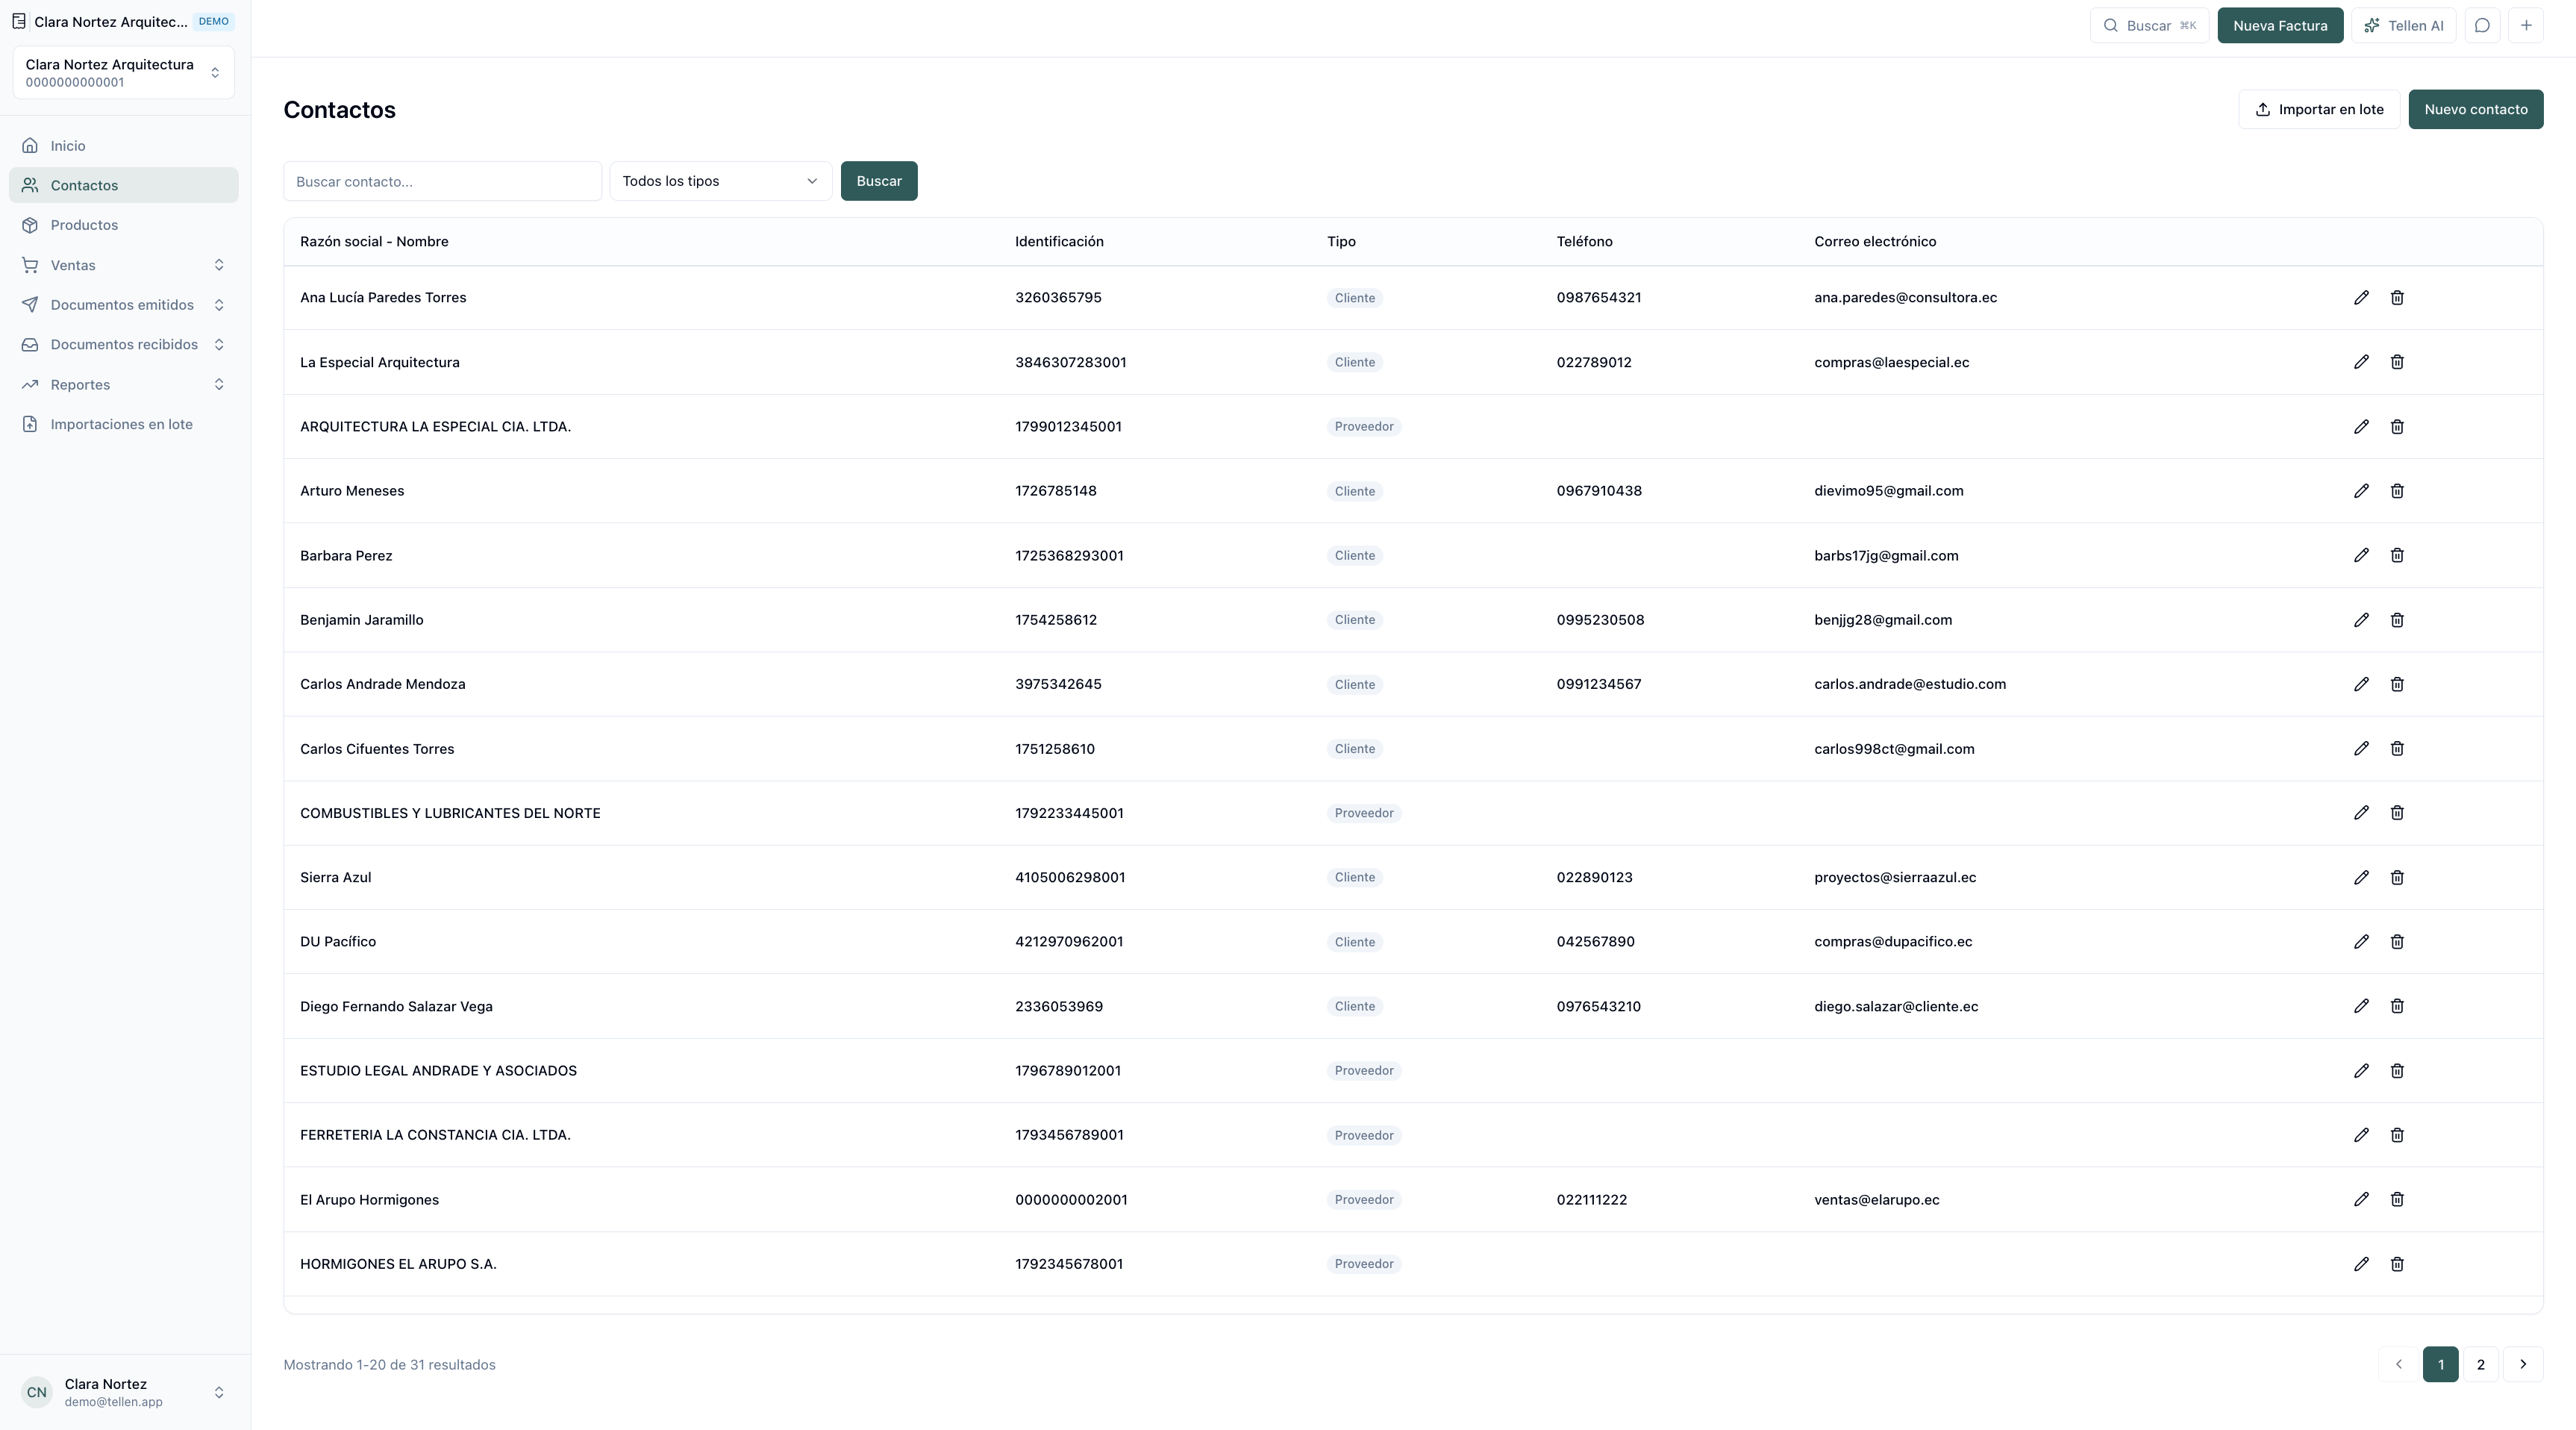
Task: Delete FERRETERIA LA CONSTANCIA contact
Action: 2397,1135
